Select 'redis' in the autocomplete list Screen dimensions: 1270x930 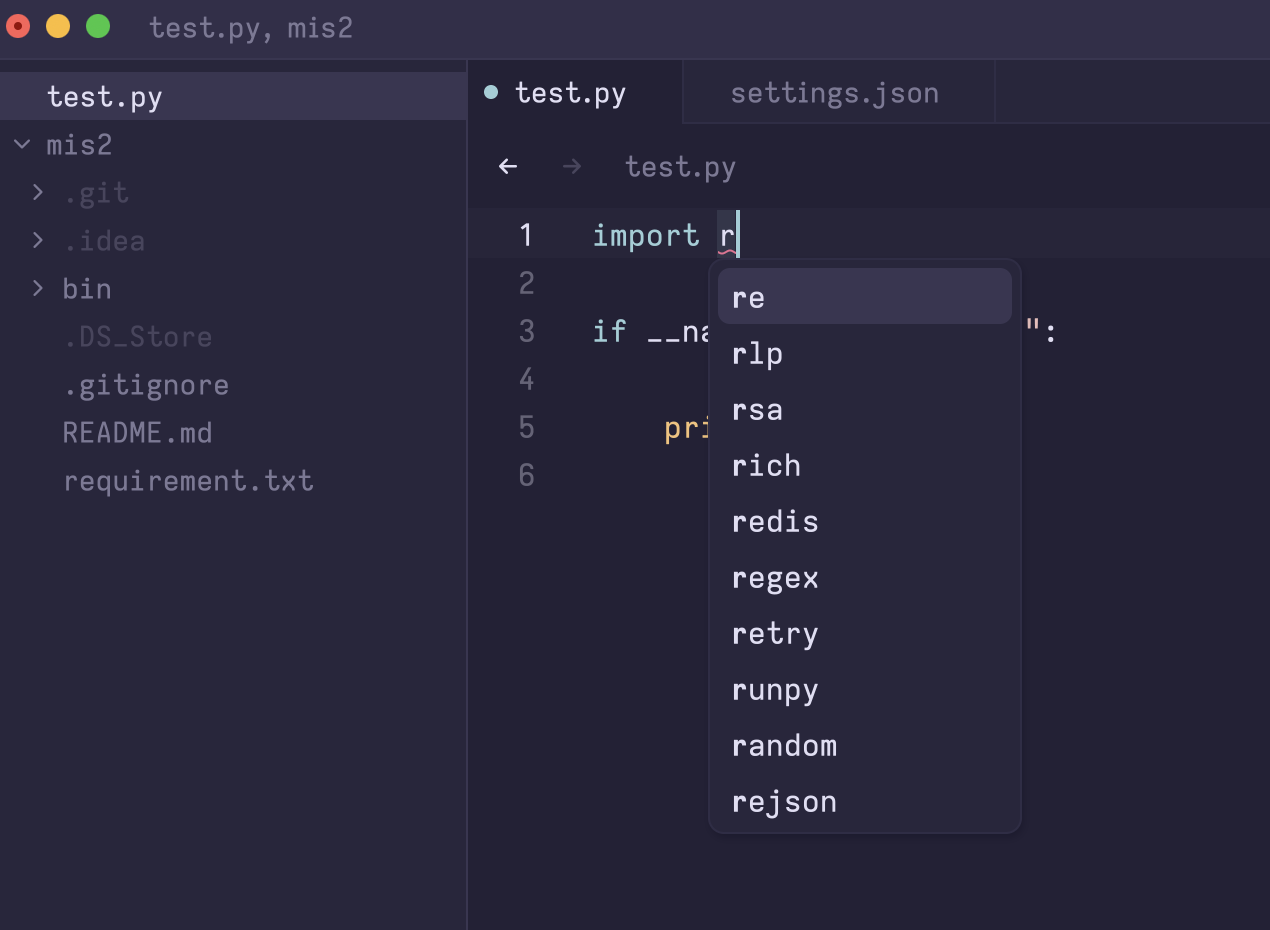[x=775, y=521]
